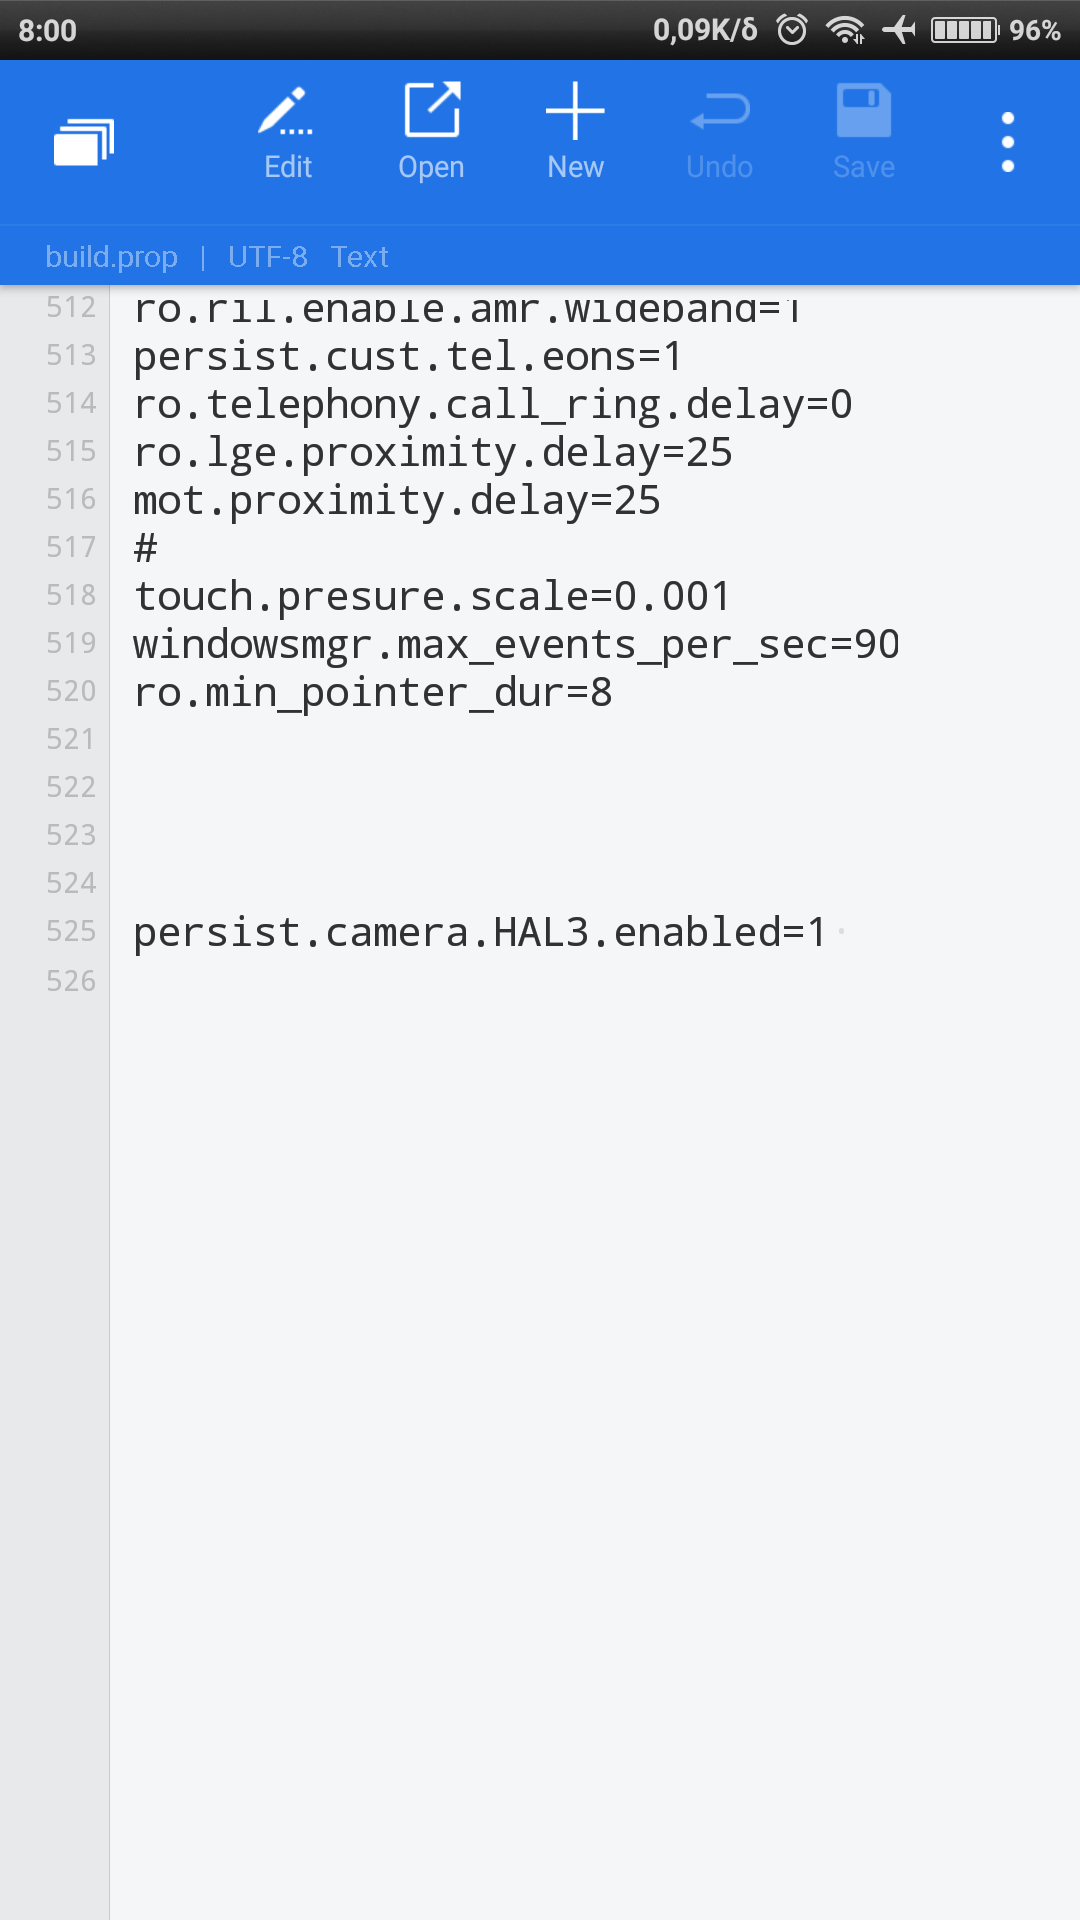
Task: Change the Text syntax mode
Action: tap(359, 257)
